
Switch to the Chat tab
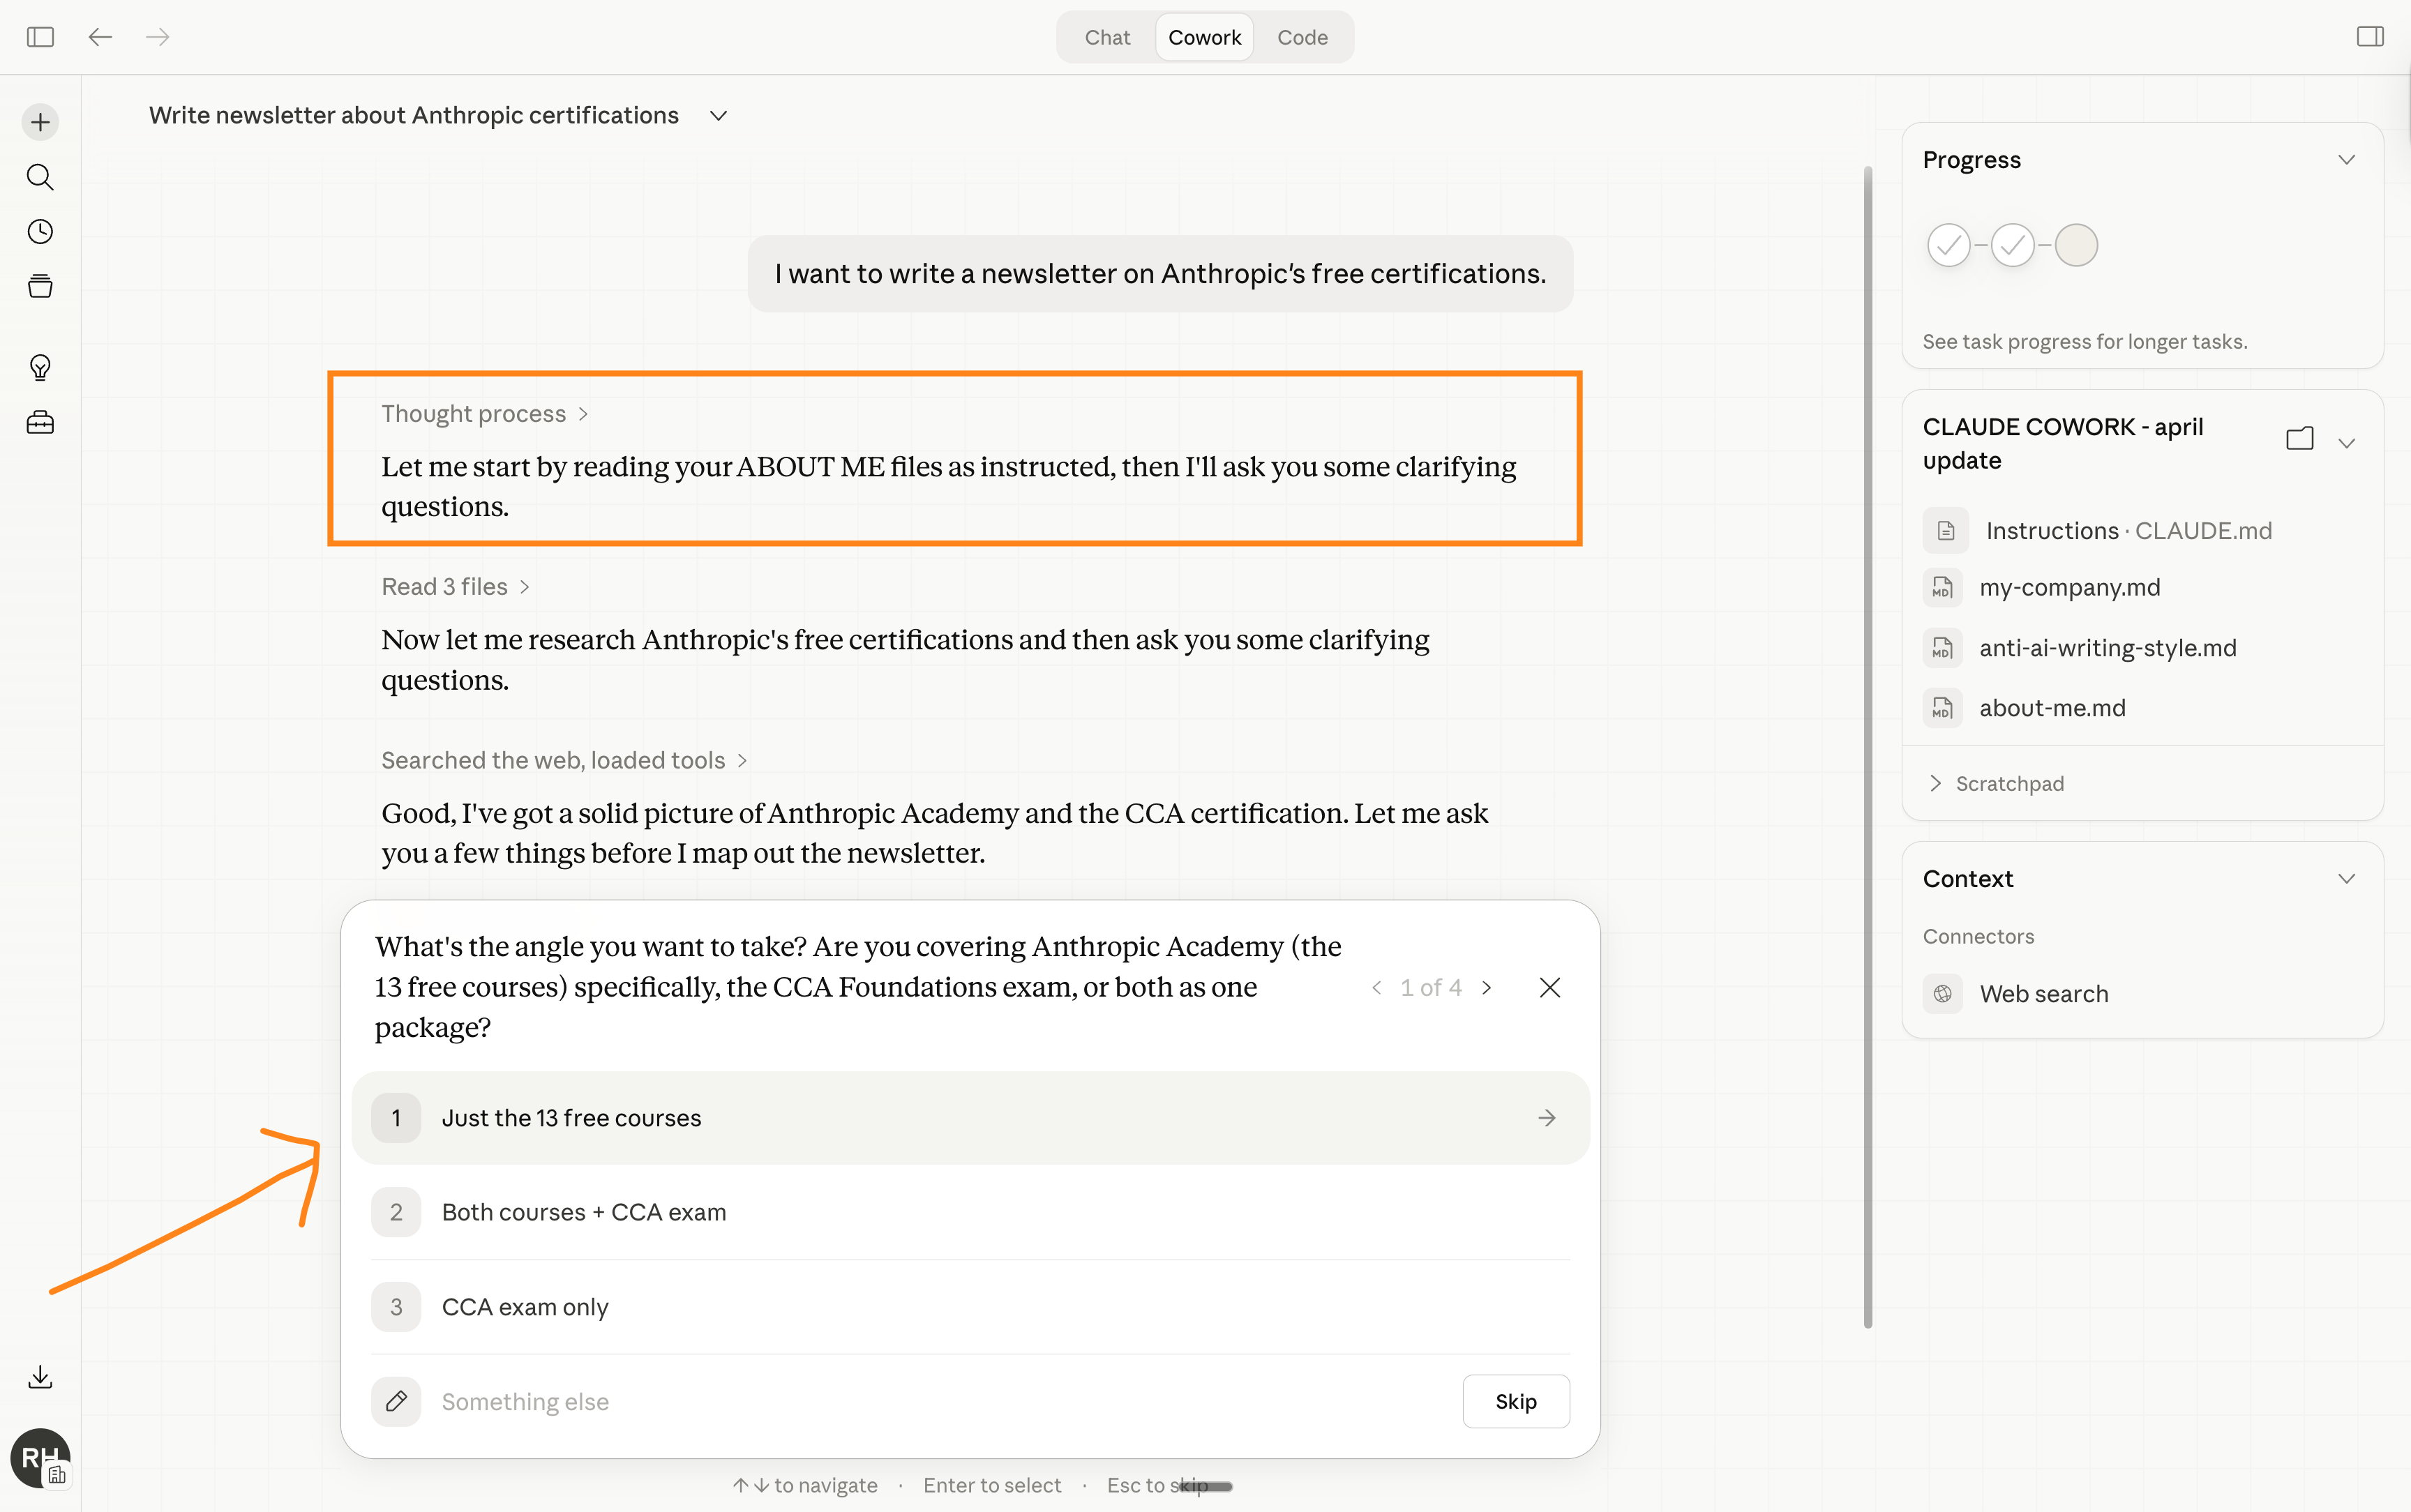click(1106, 37)
